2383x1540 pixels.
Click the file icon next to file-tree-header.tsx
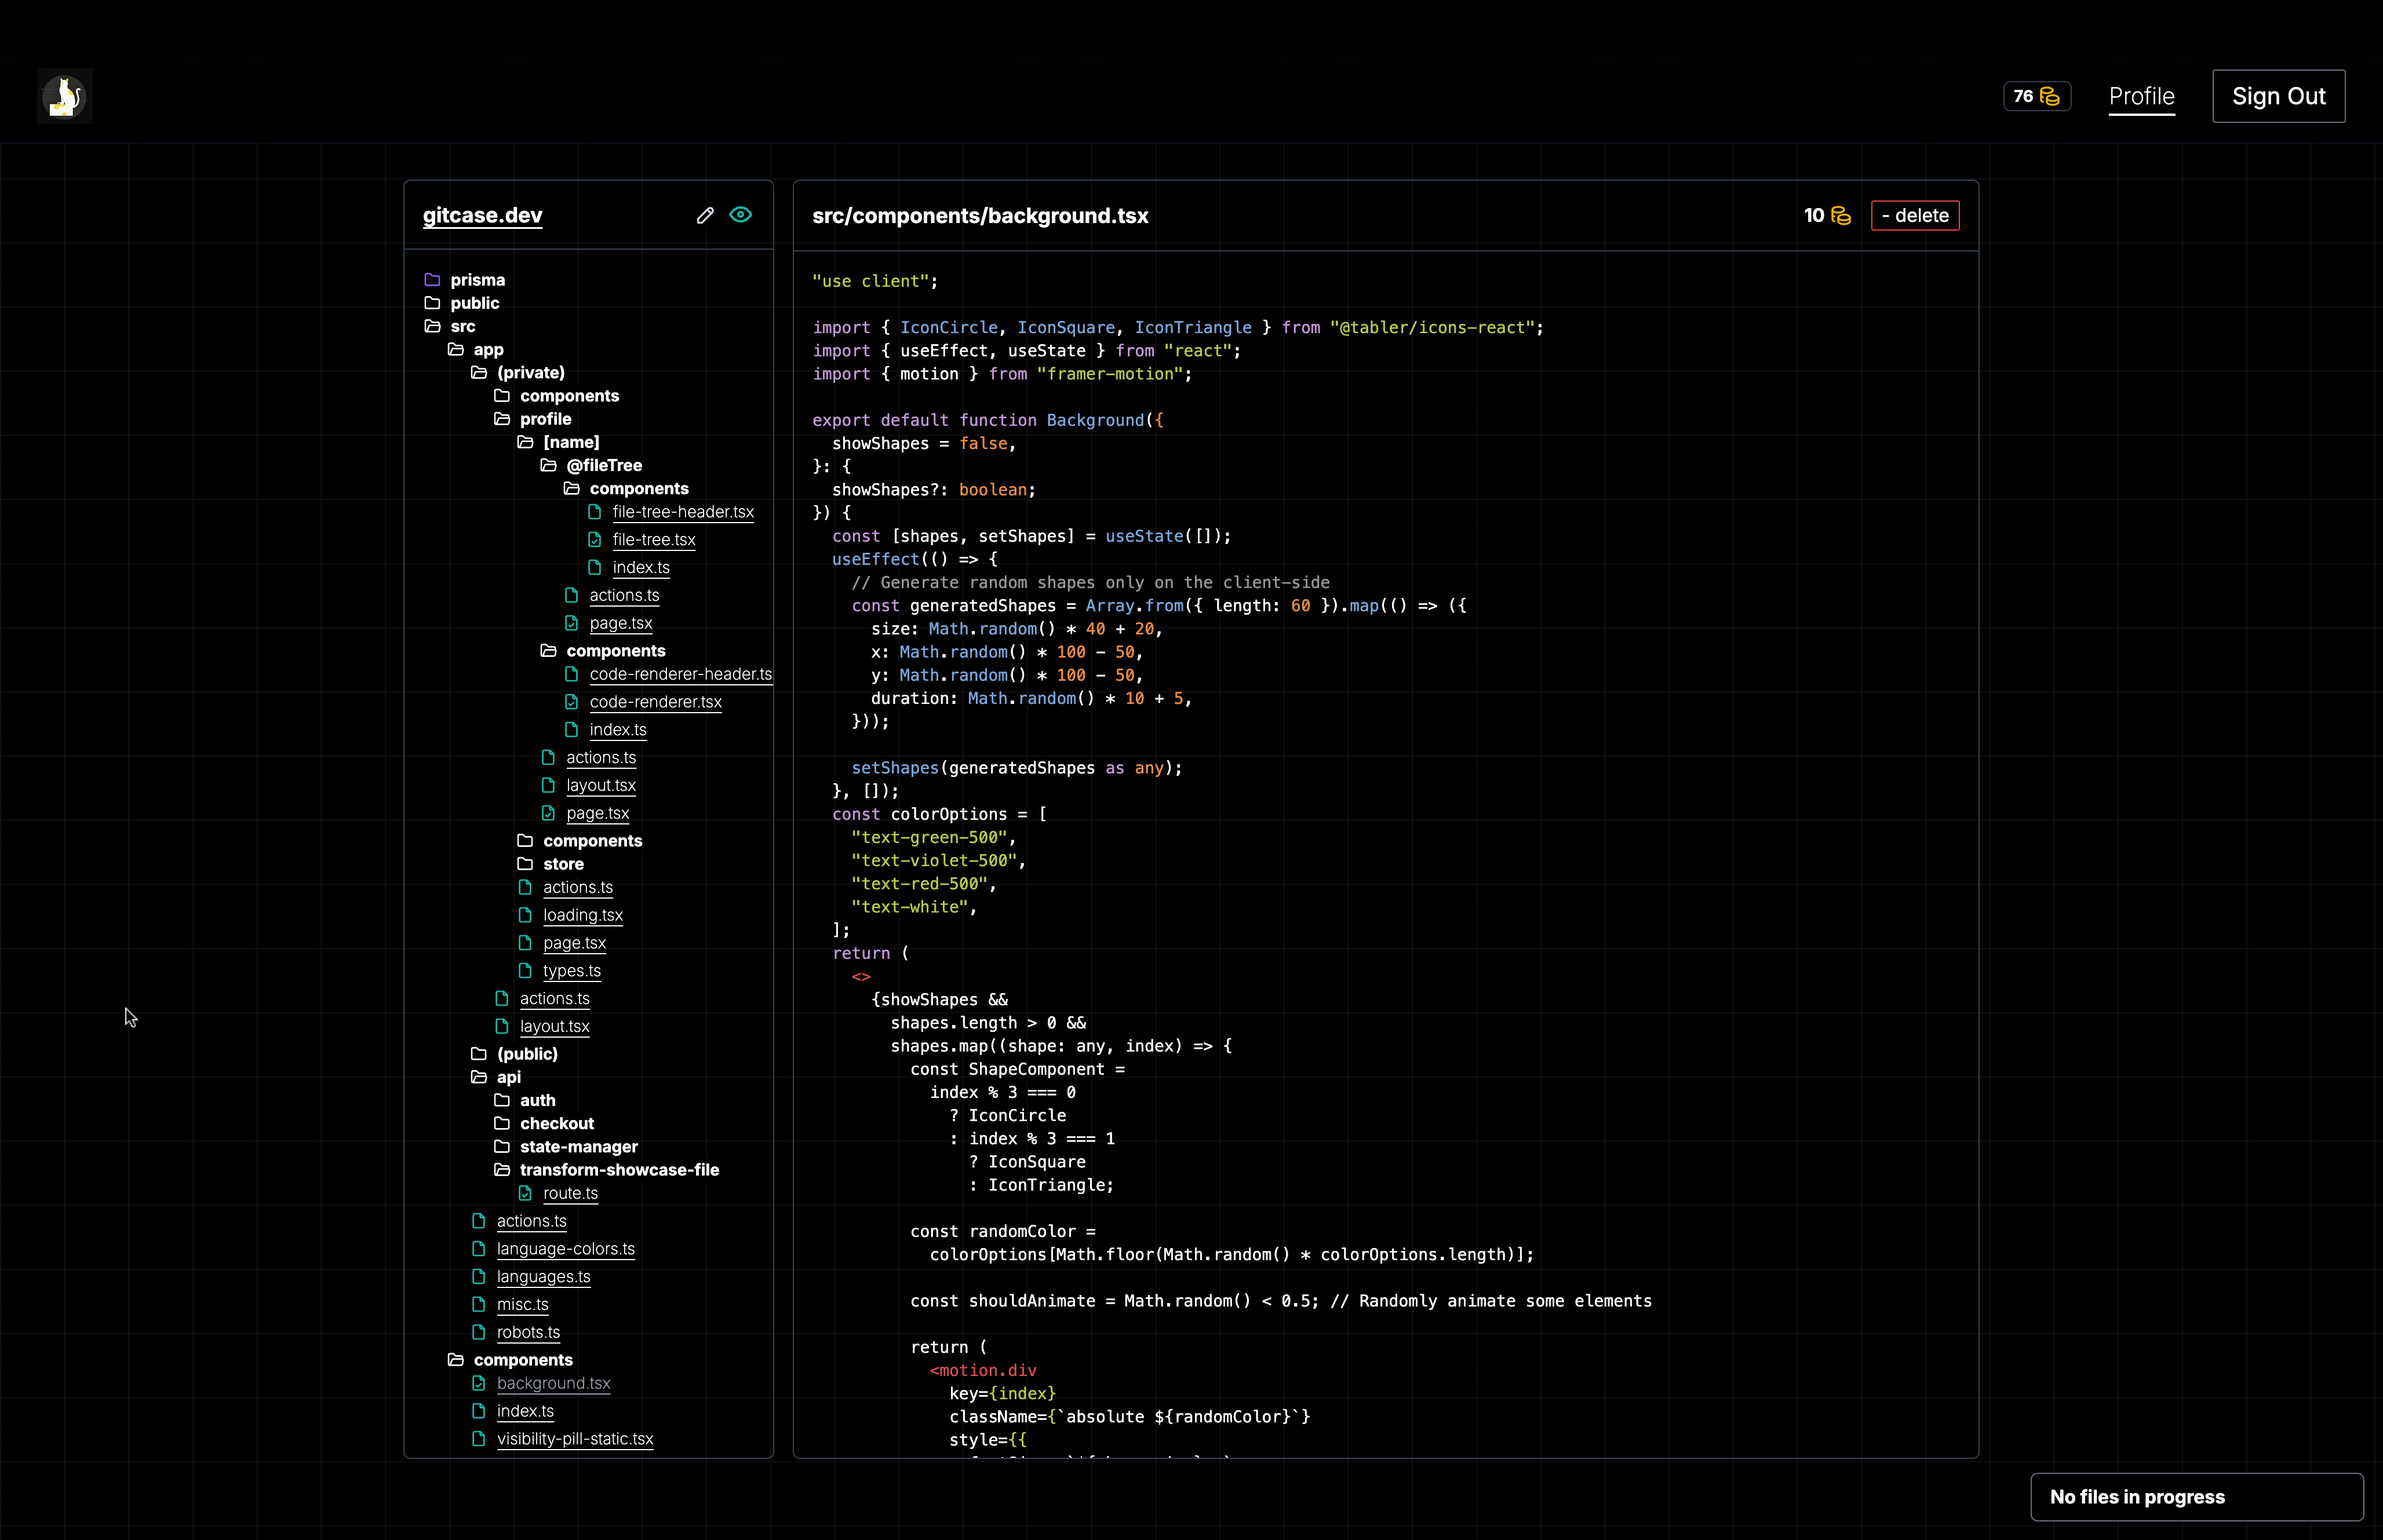coord(595,512)
